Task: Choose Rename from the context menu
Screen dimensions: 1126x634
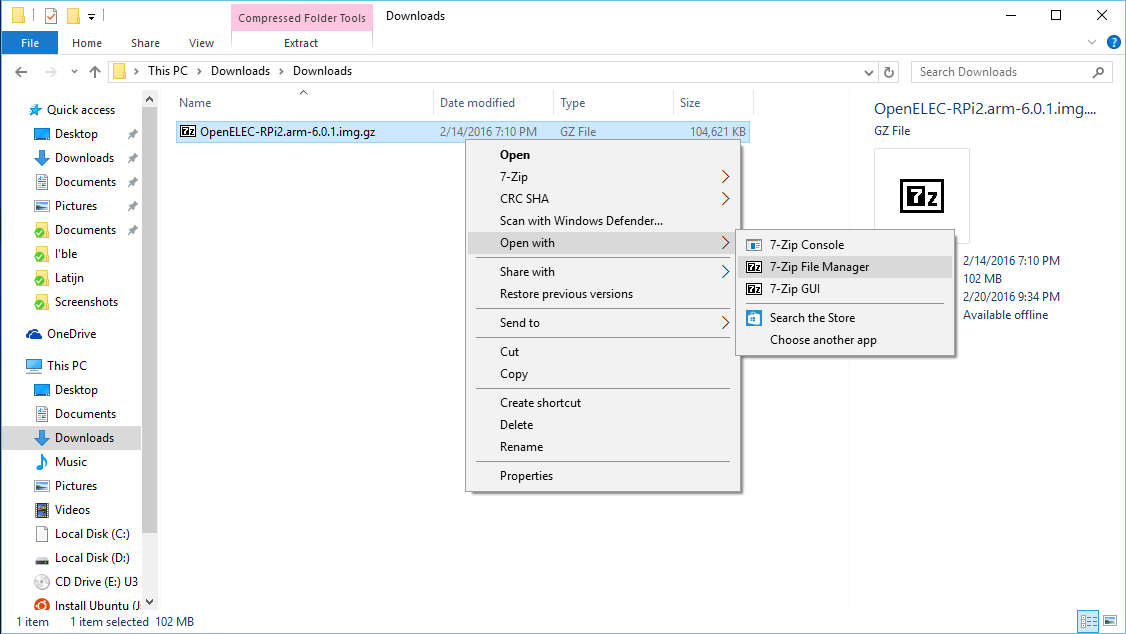Action: point(521,447)
